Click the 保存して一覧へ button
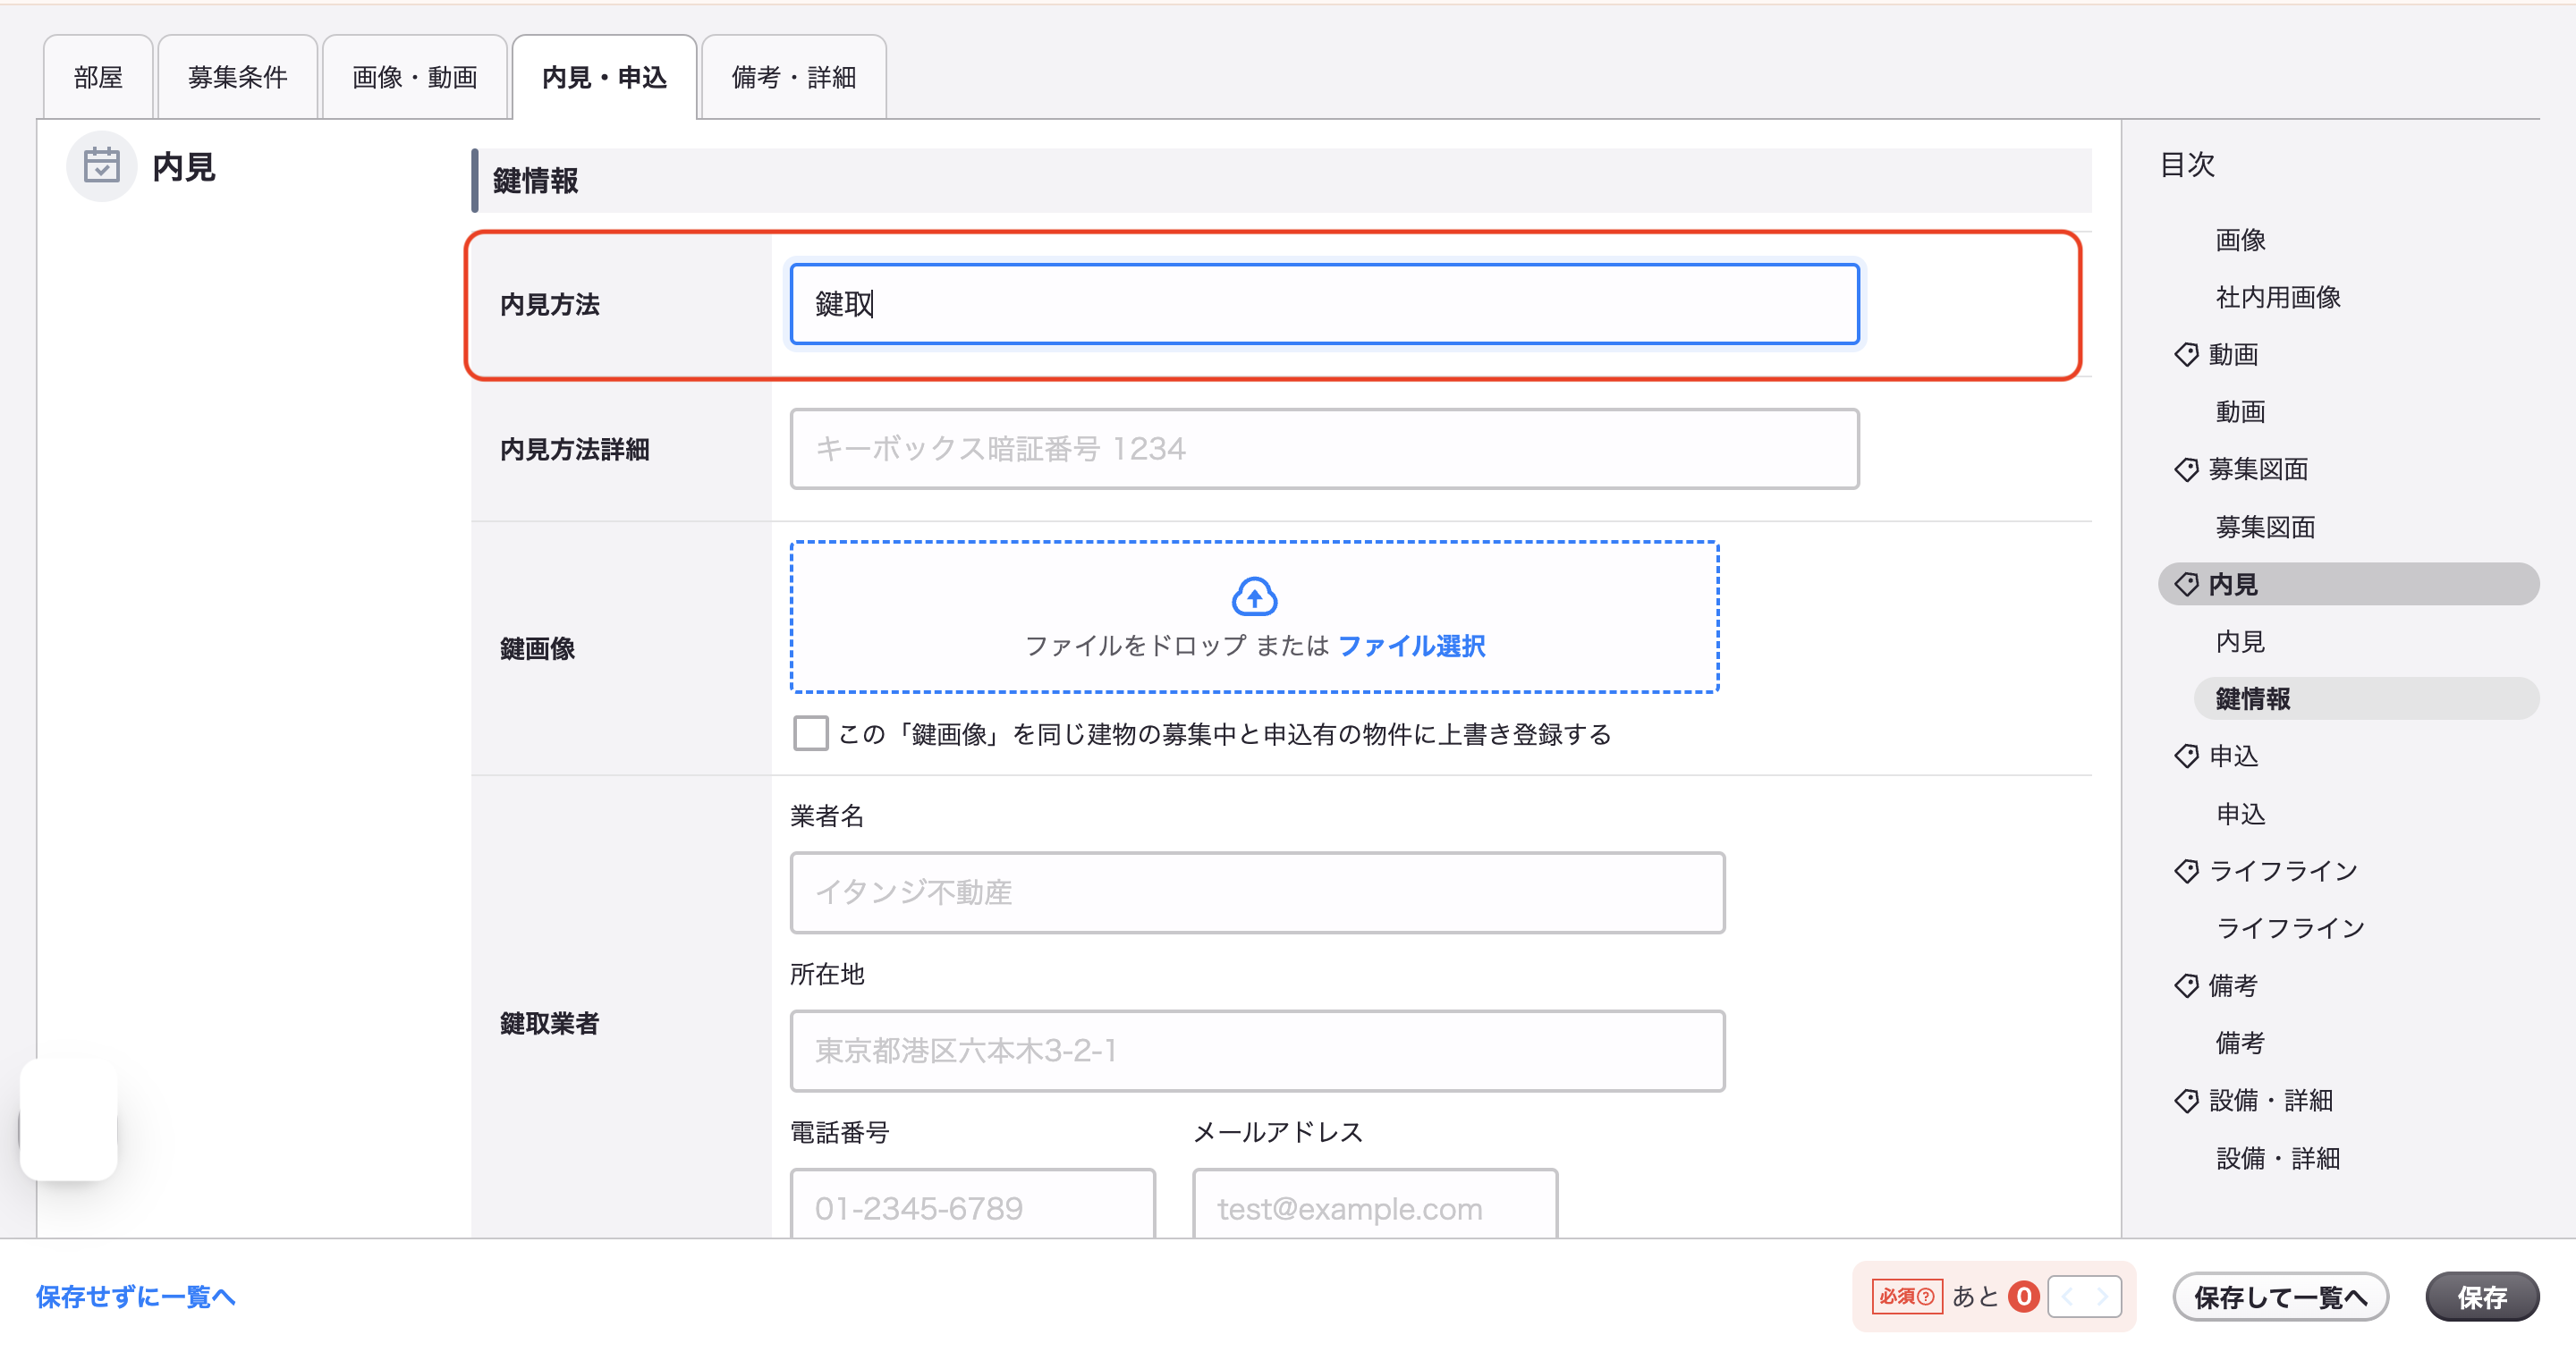The width and height of the screenshot is (2576, 1352). [2280, 1297]
